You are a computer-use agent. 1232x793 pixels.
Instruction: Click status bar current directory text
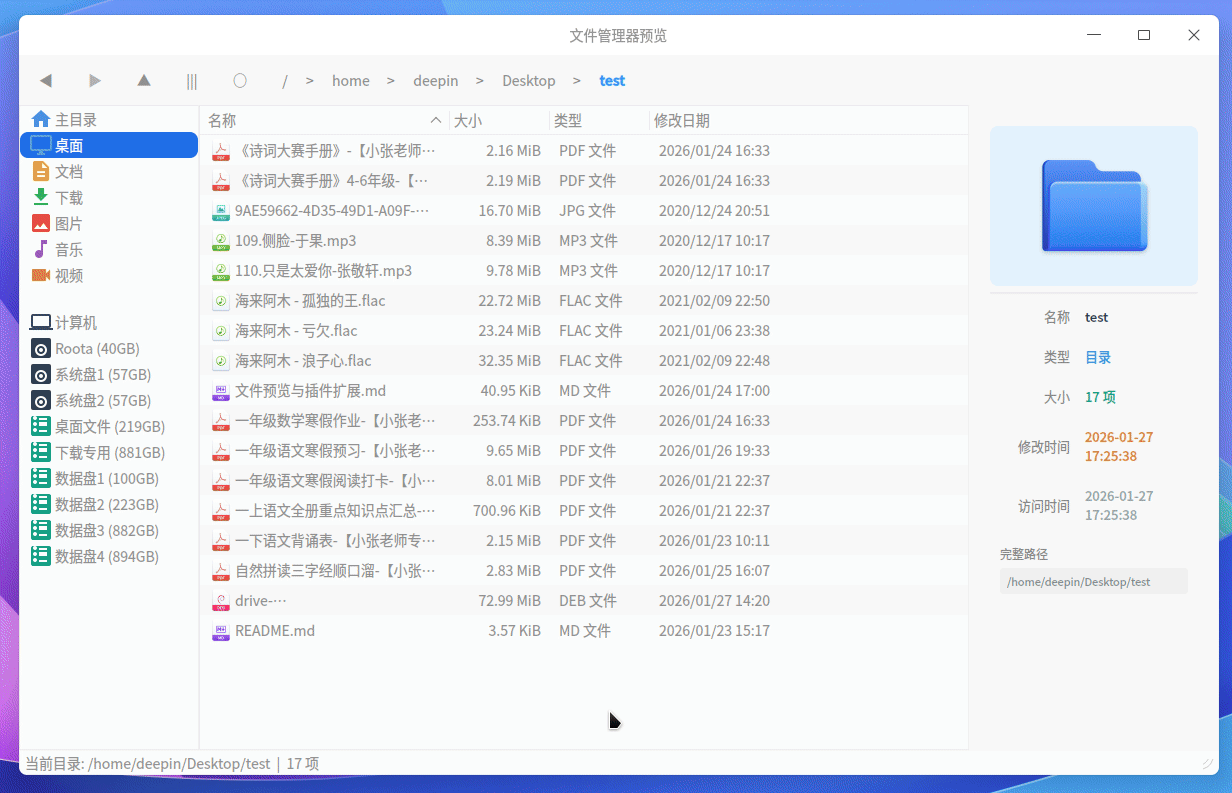172,763
